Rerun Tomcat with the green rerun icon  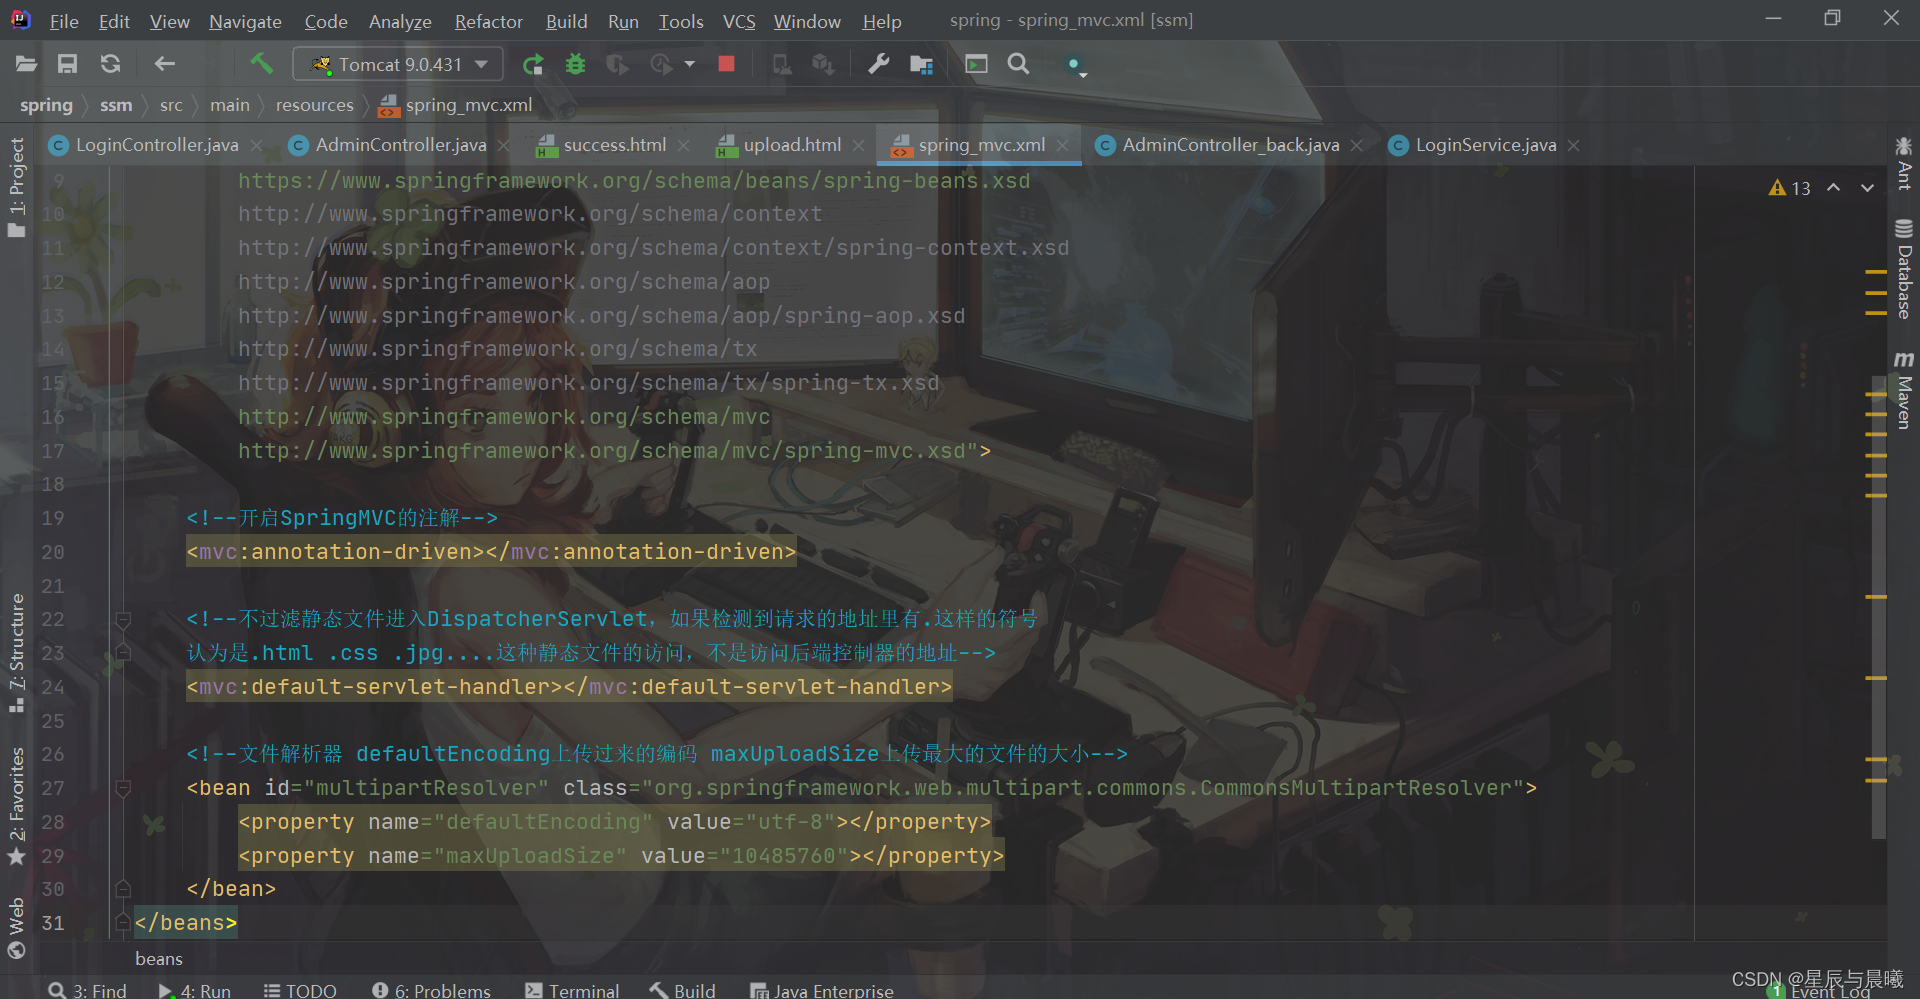[x=533, y=65]
